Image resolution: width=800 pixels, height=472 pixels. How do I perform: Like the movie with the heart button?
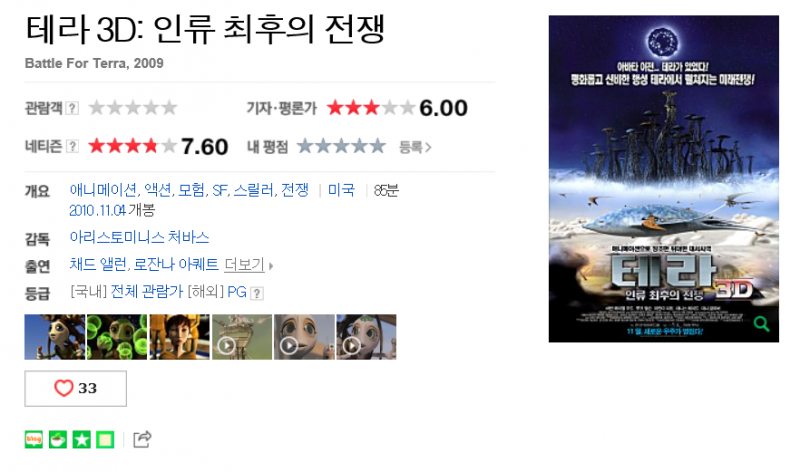(76, 388)
